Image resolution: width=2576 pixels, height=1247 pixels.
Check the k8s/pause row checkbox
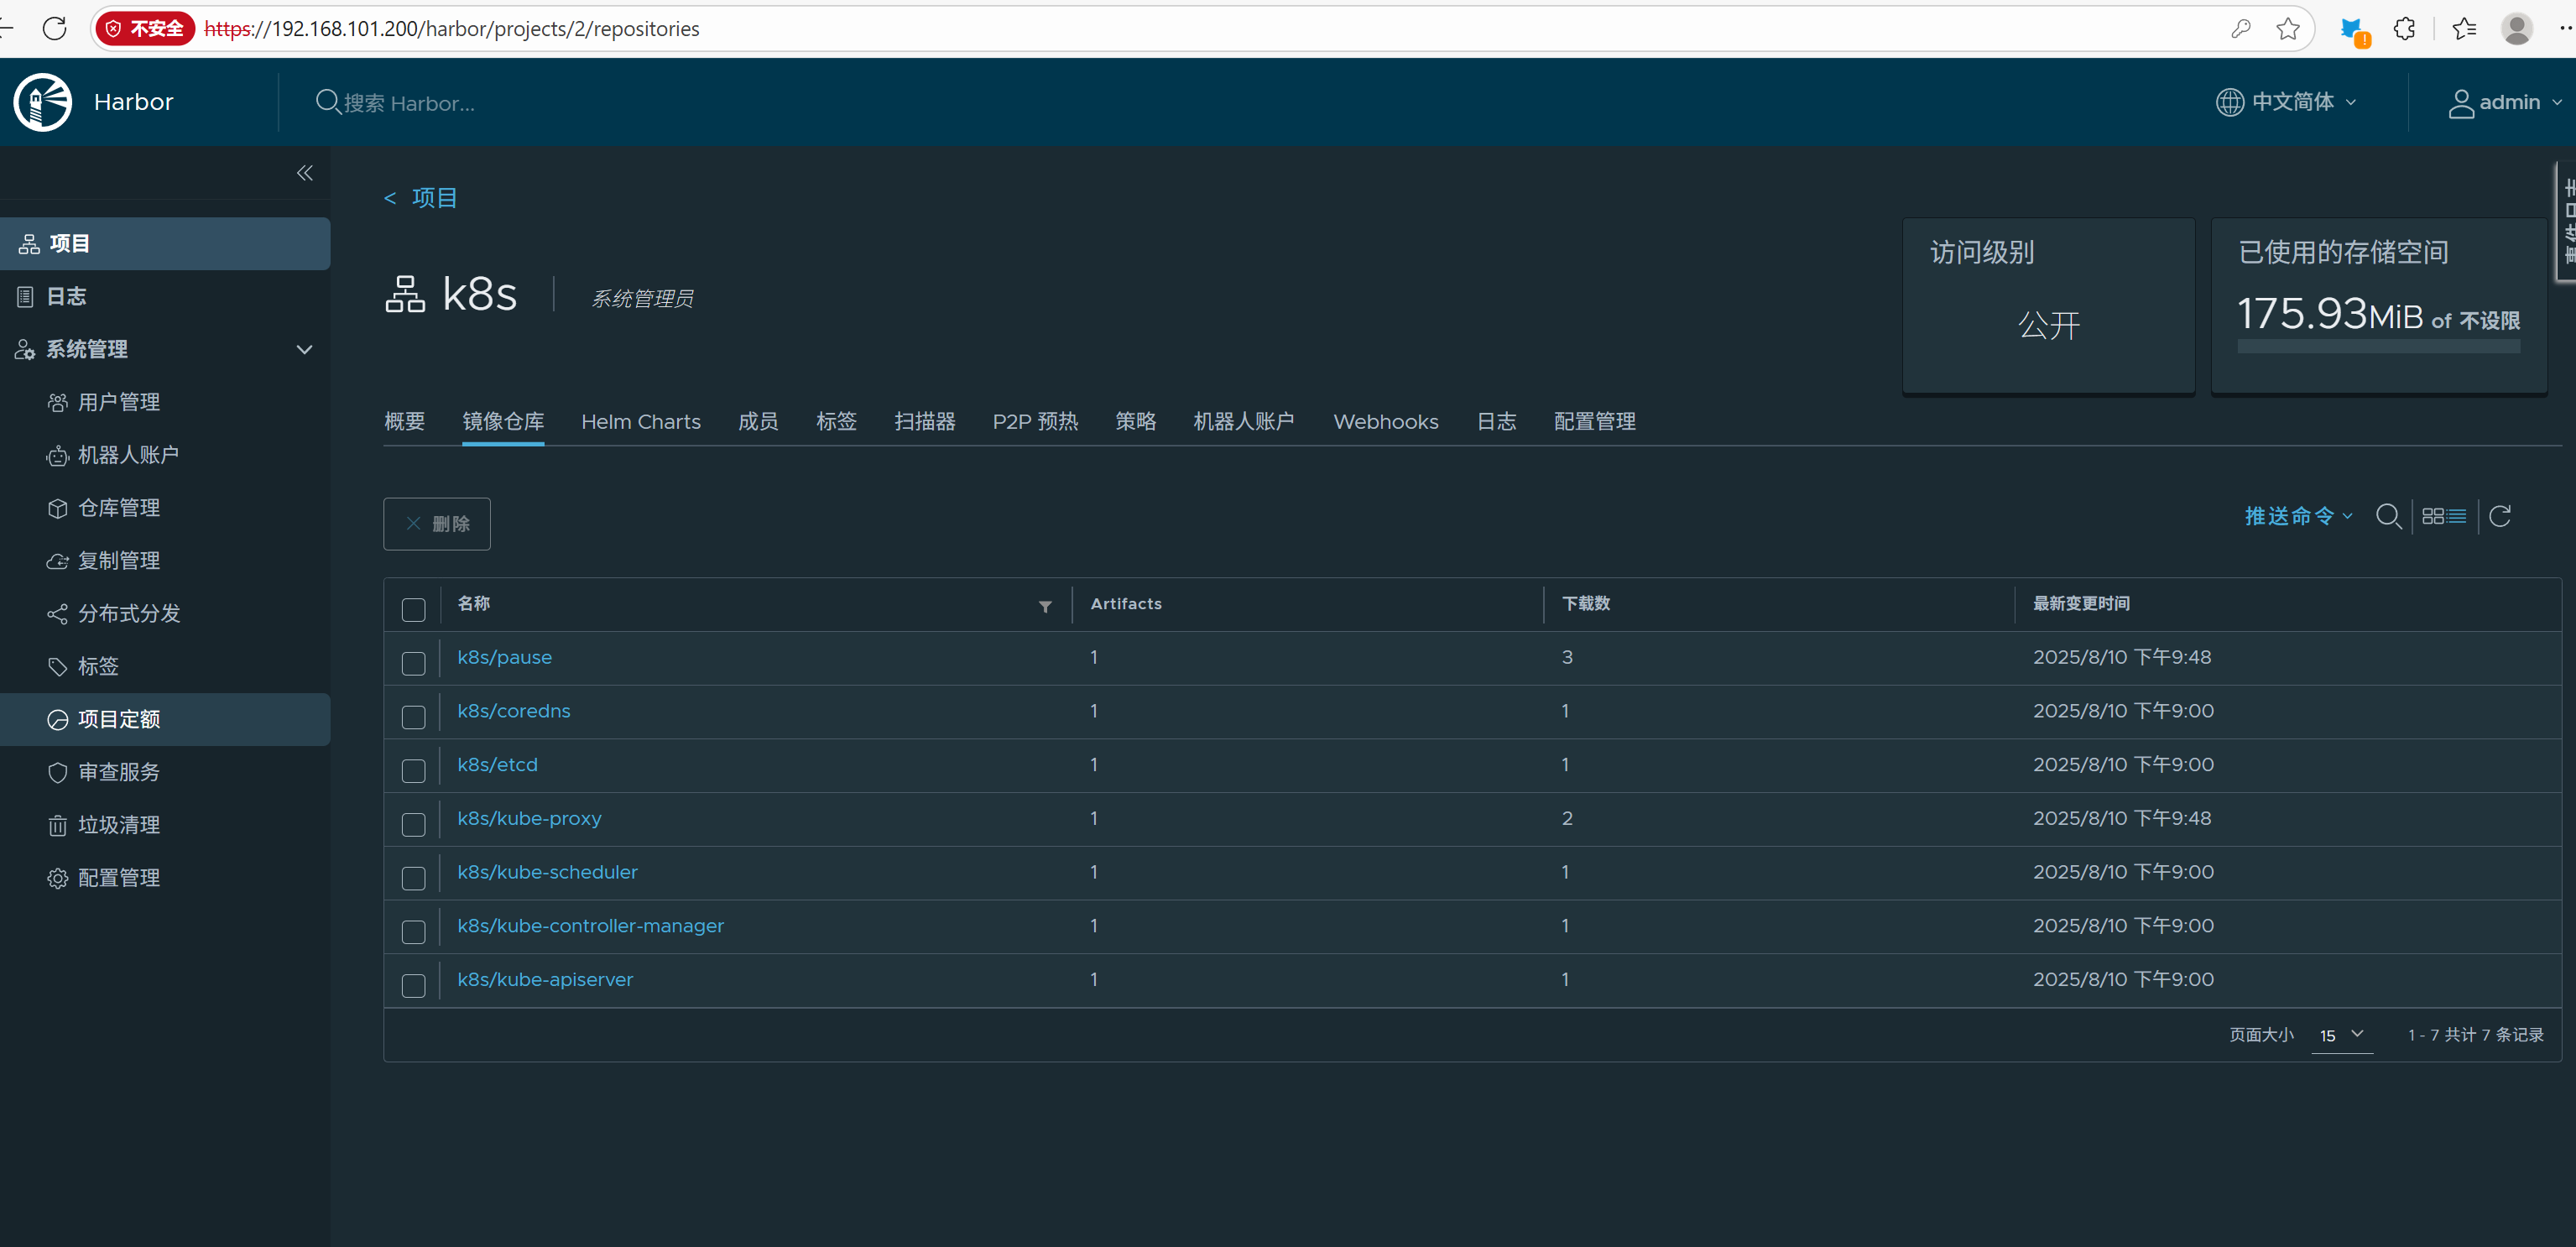(x=413, y=663)
